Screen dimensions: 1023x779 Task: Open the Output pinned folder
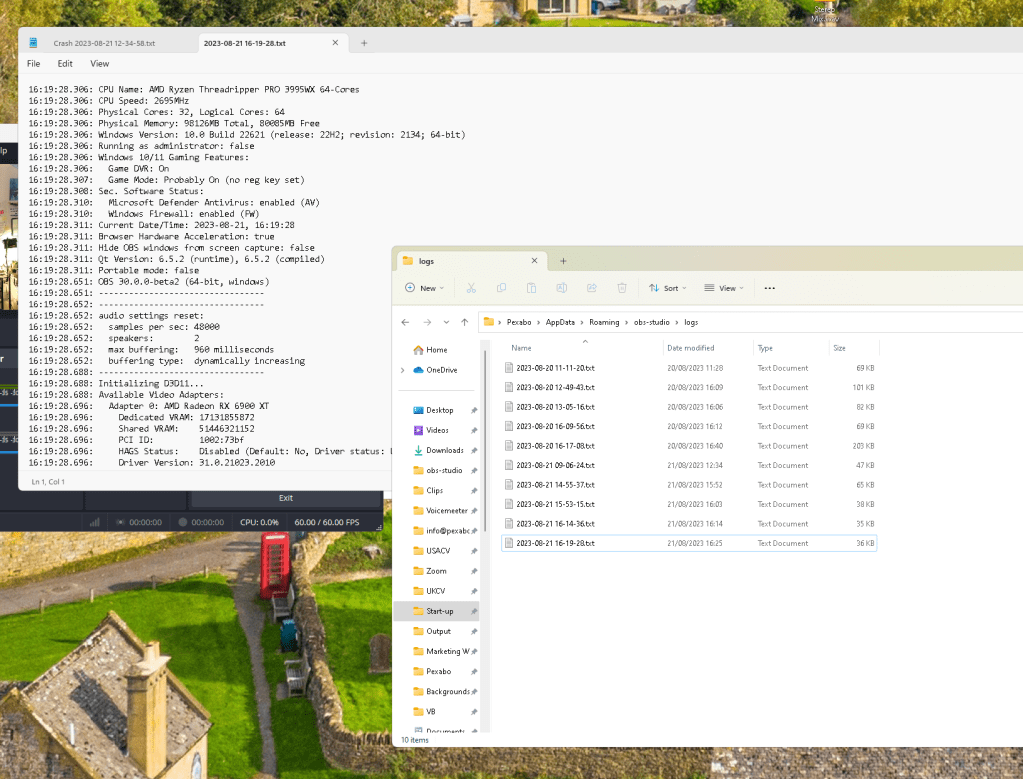click(438, 632)
